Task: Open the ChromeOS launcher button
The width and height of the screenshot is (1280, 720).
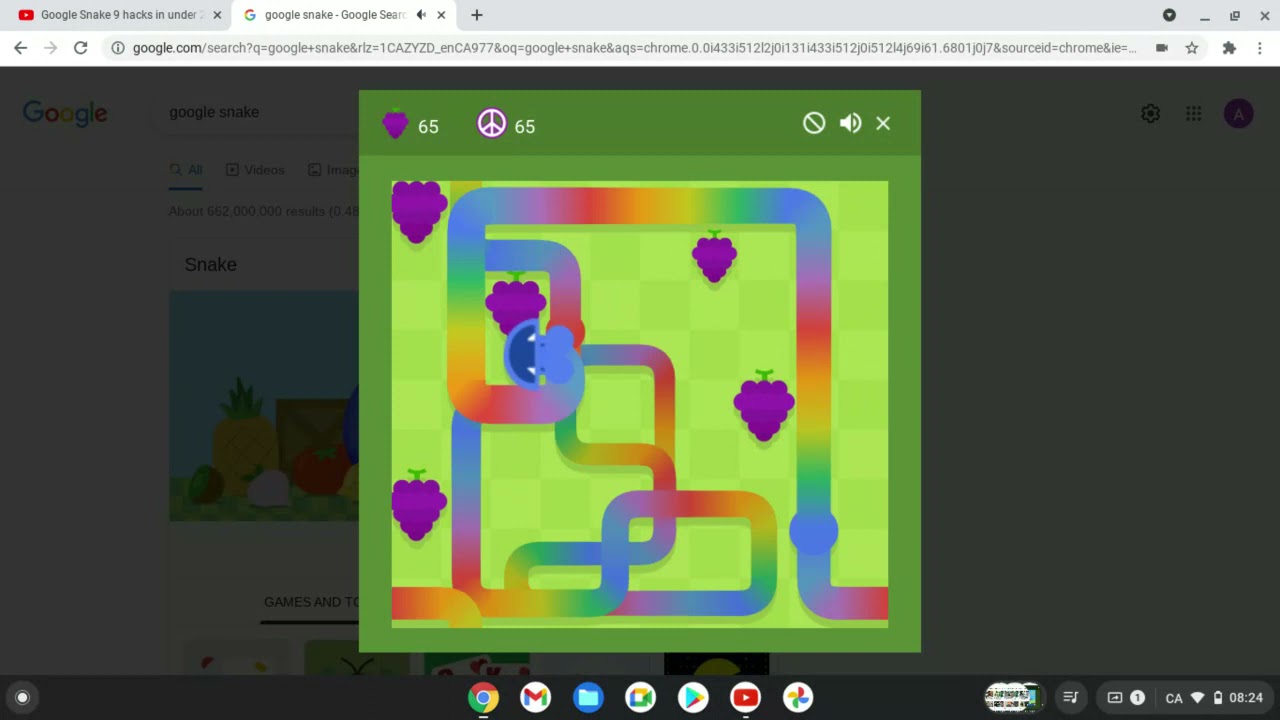Action: pyautogui.click(x=22, y=698)
